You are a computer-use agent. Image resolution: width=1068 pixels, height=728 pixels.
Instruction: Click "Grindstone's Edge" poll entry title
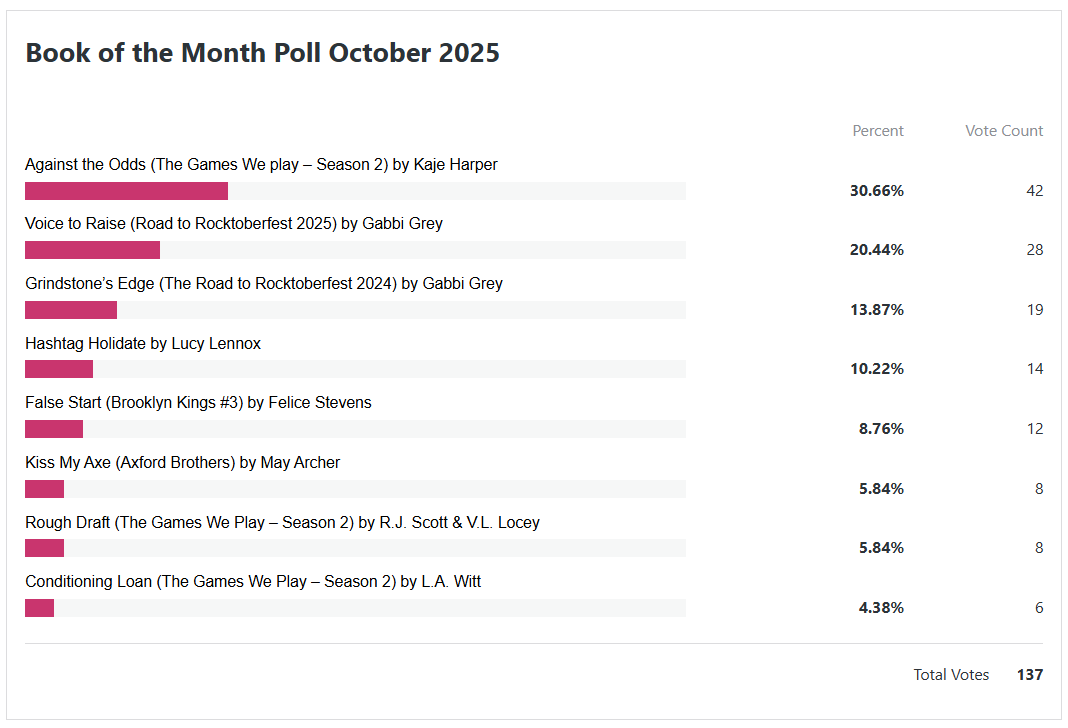[x=264, y=284]
